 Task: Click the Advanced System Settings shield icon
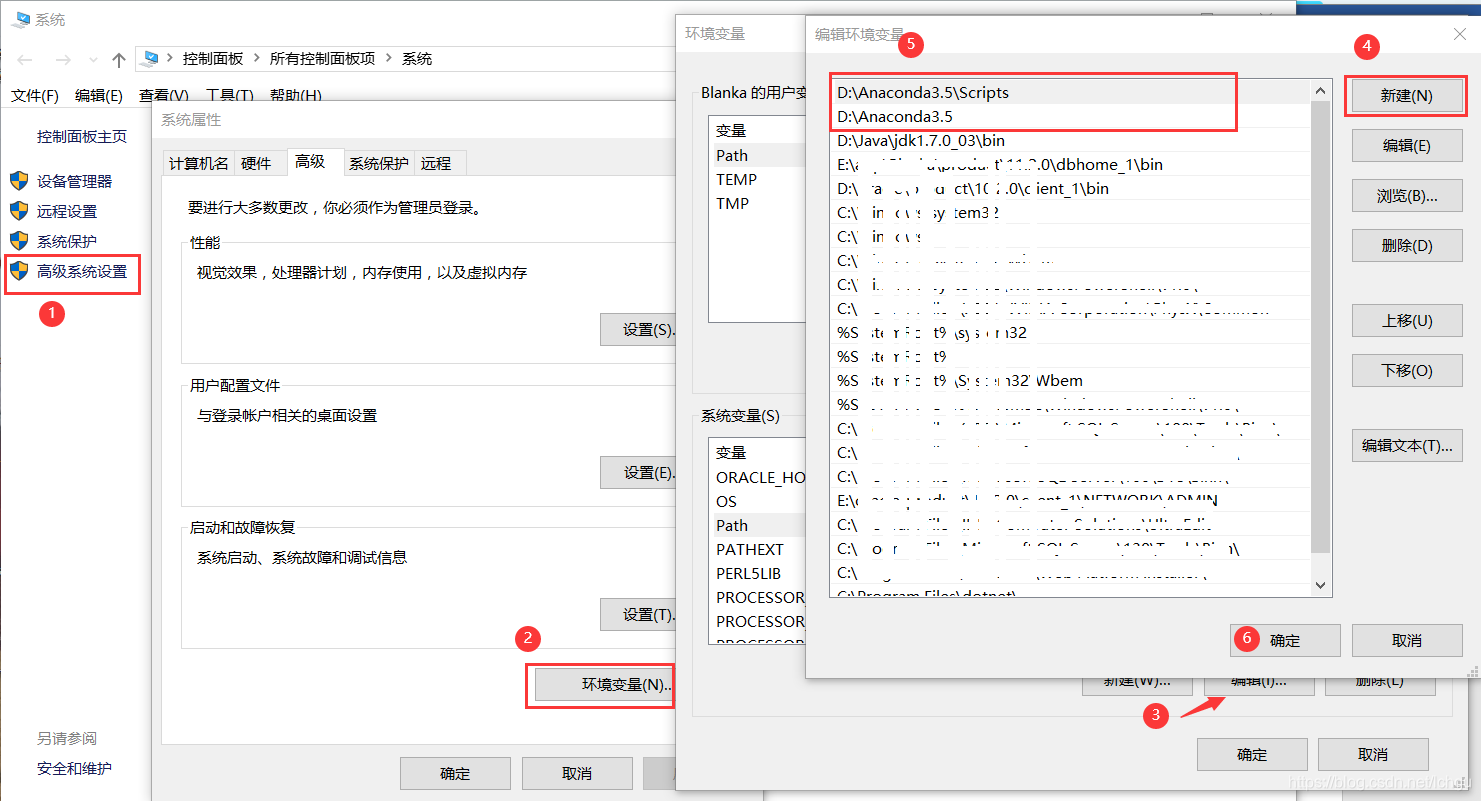(x=19, y=271)
